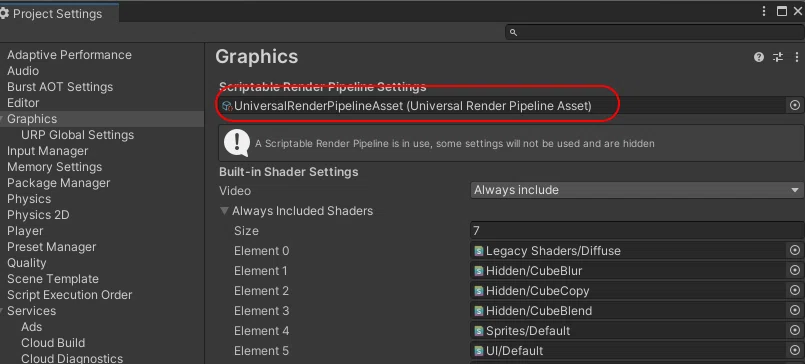This screenshot has height=364, width=805.
Task: Click the shader icon of Legacy Shaders/Diffuse
Action: (x=479, y=251)
